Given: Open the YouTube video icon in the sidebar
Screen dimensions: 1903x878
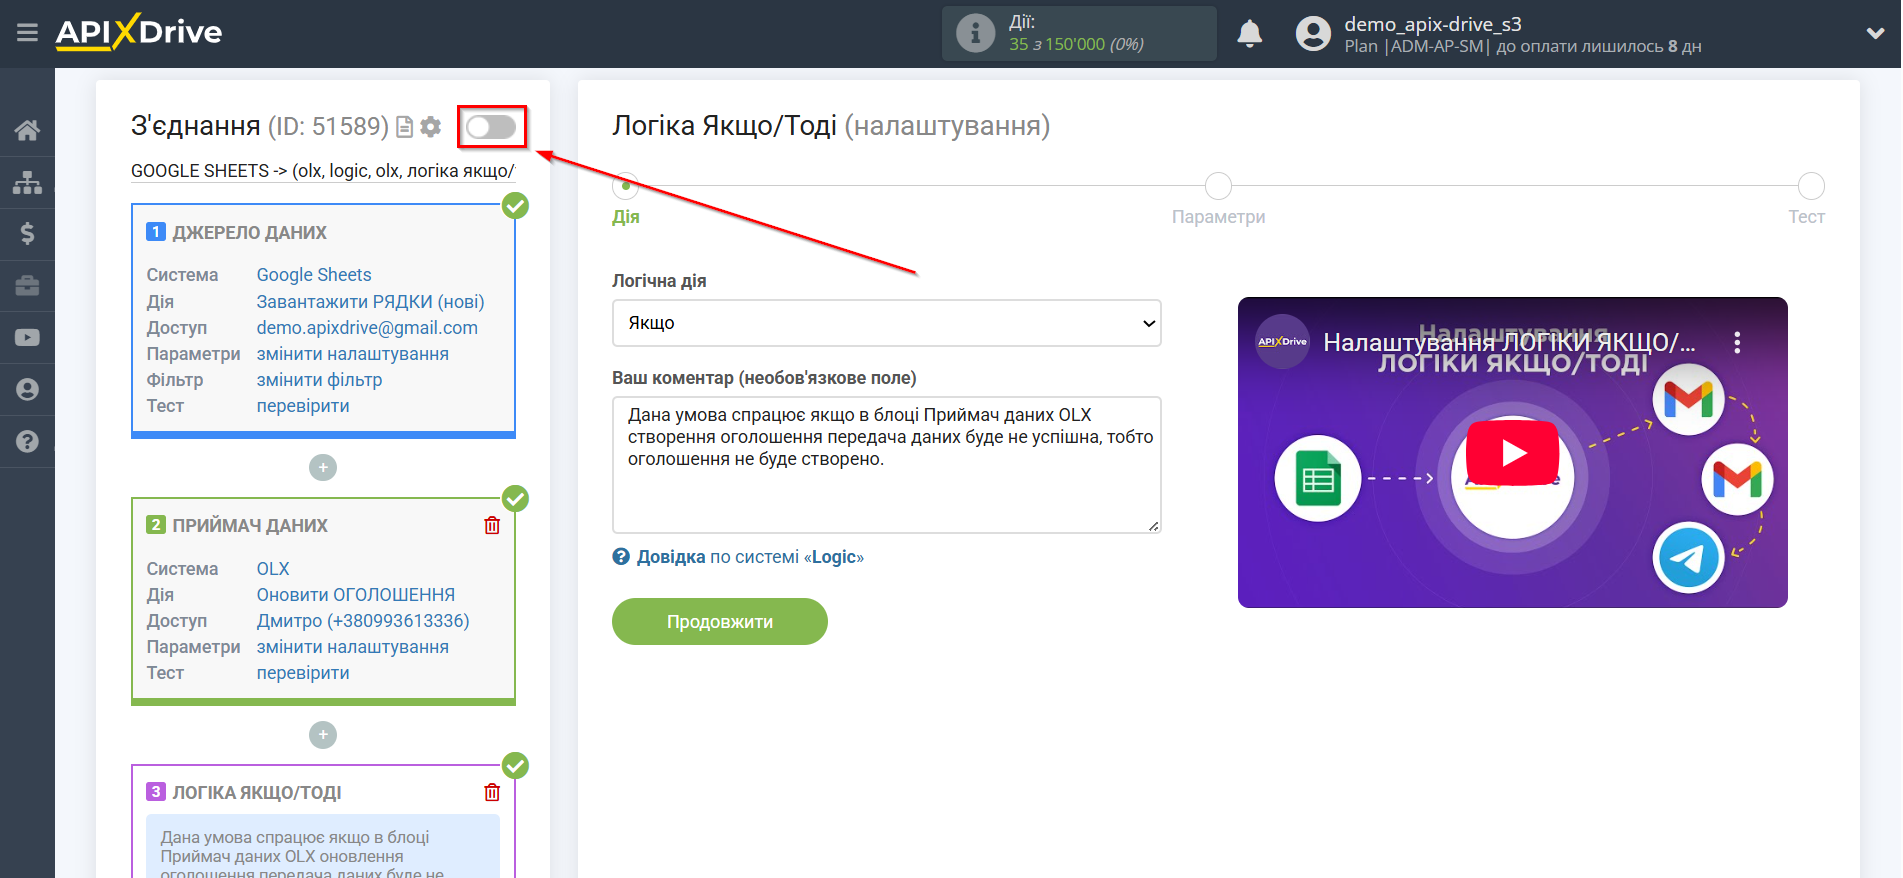Looking at the screenshot, I should tap(27, 338).
